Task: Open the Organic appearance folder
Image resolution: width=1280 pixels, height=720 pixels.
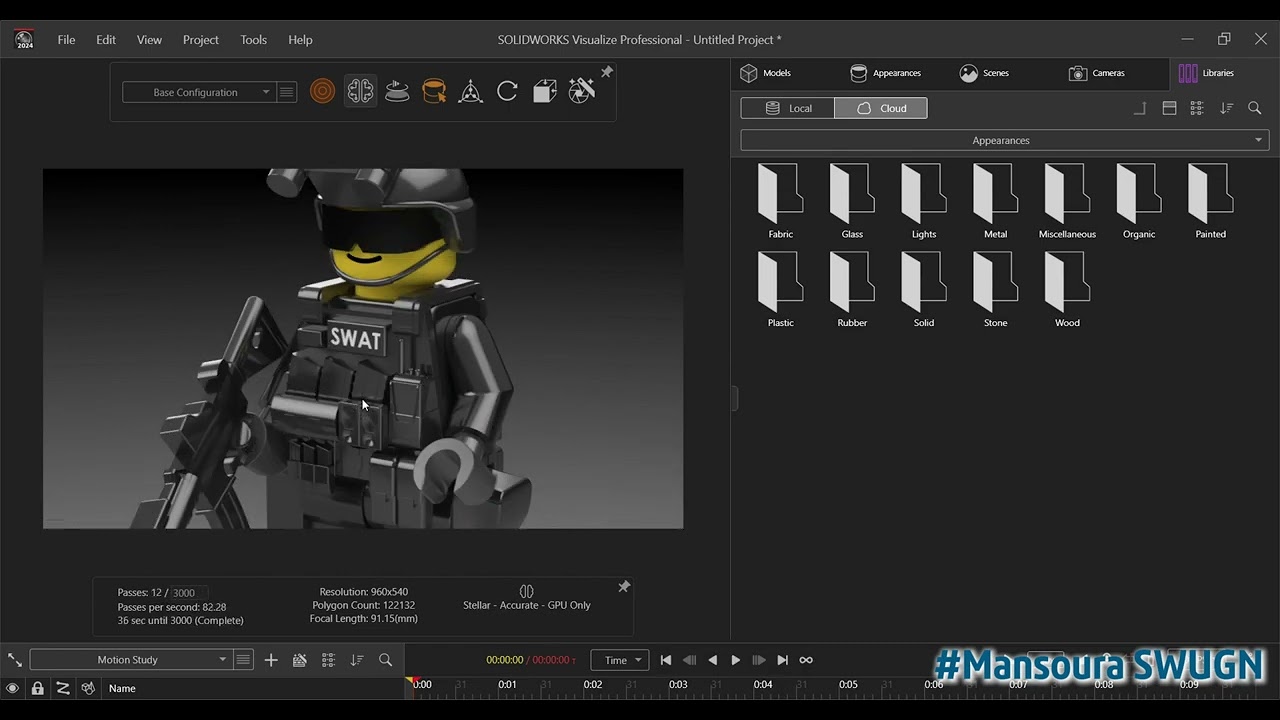Action: [x=1139, y=201]
